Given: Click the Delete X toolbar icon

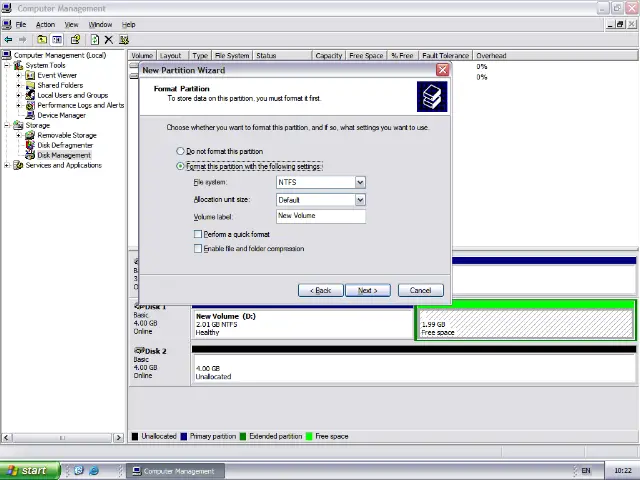Looking at the screenshot, I should coord(109,40).
